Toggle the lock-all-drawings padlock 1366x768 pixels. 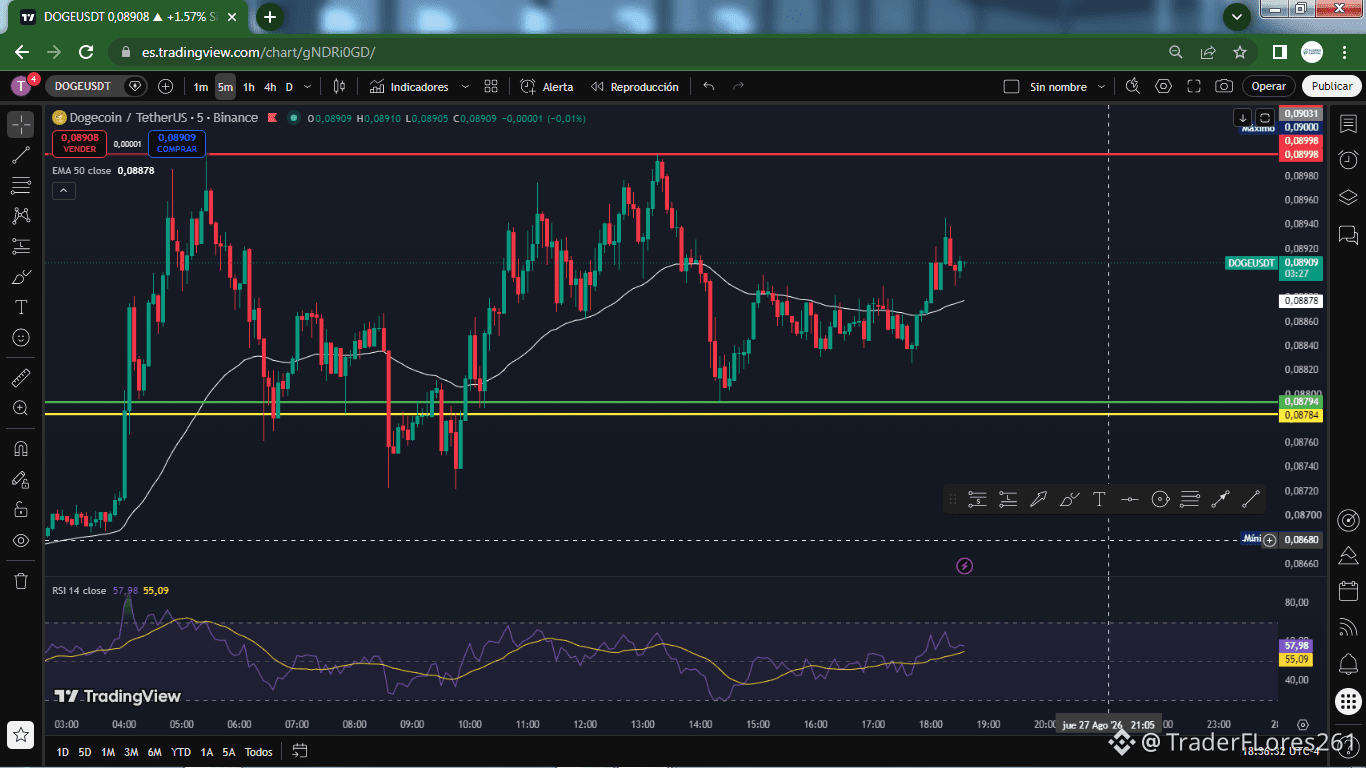[x=21, y=509]
